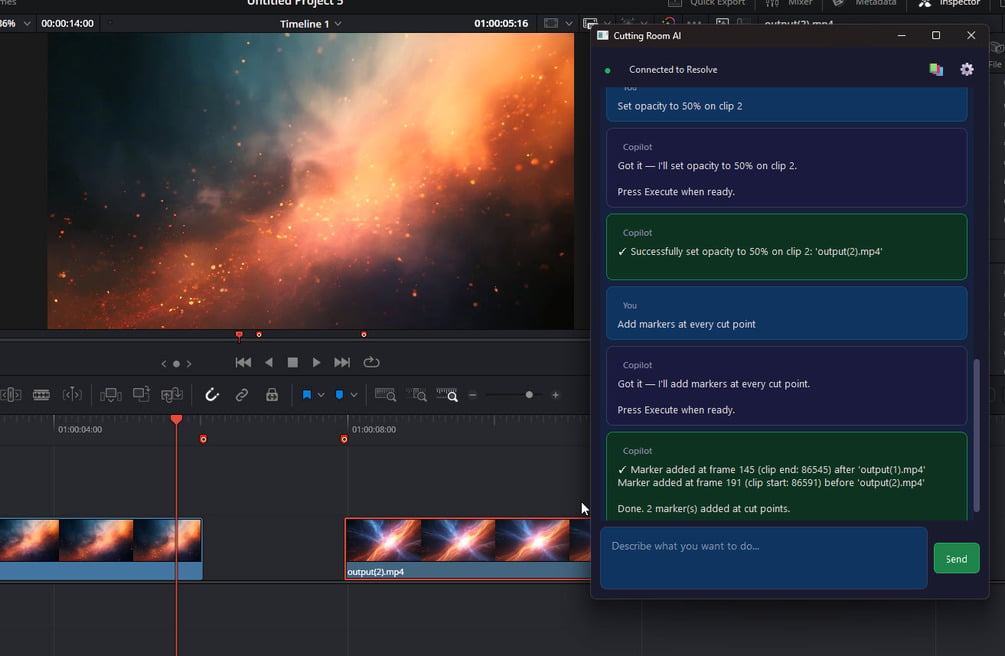
Task: Send the message in Cutting Room AI
Action: tap(956, 559)
